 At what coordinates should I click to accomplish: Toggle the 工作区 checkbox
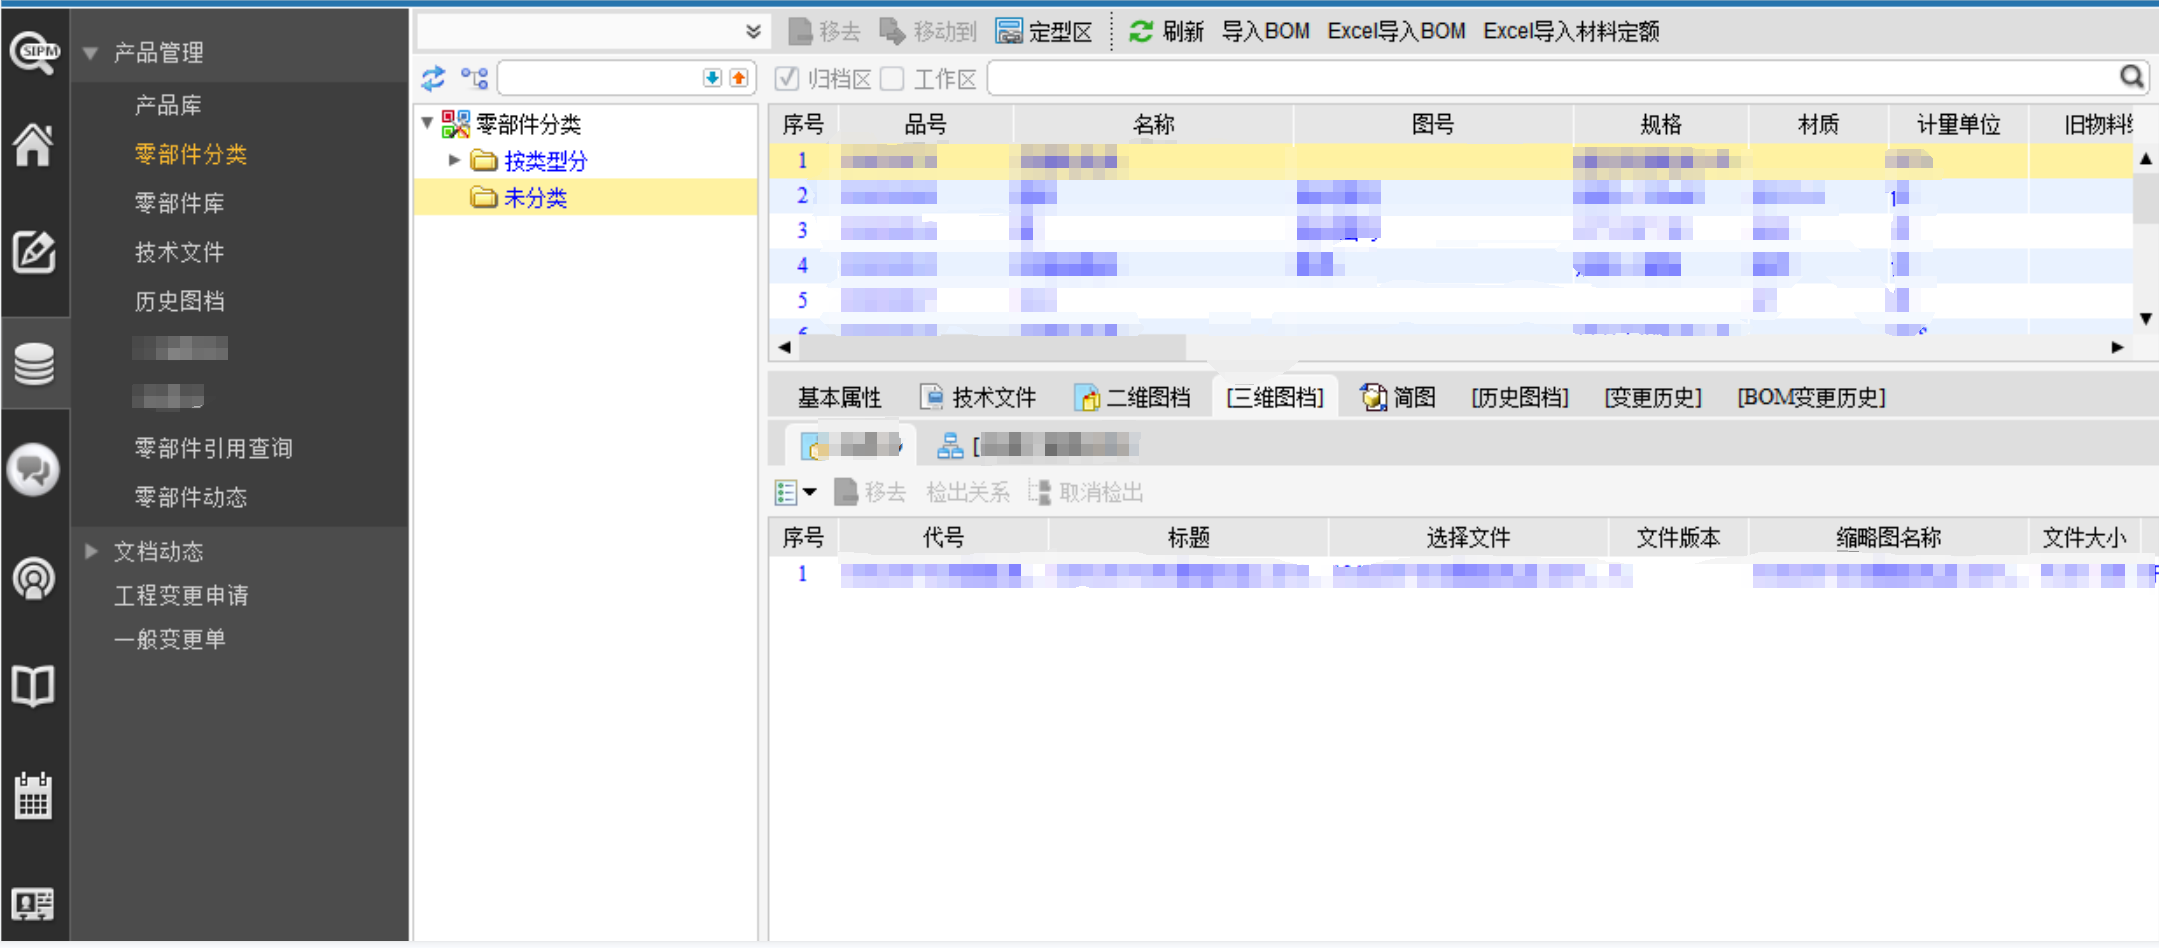893,78
